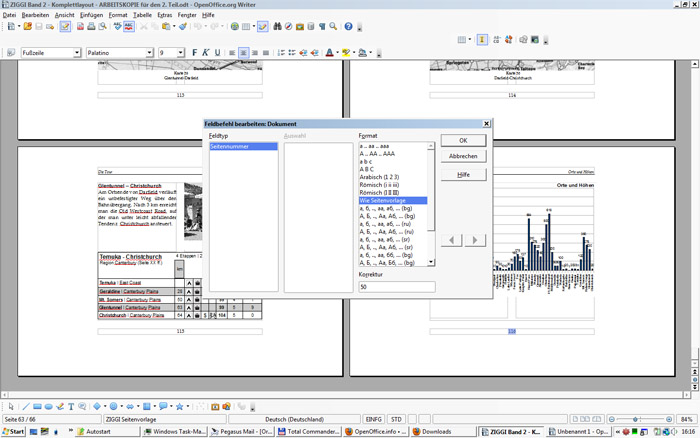The height and width of the screenshot is (438, 700).
Task: Click the Windows Start button
Action: (14, 432)
